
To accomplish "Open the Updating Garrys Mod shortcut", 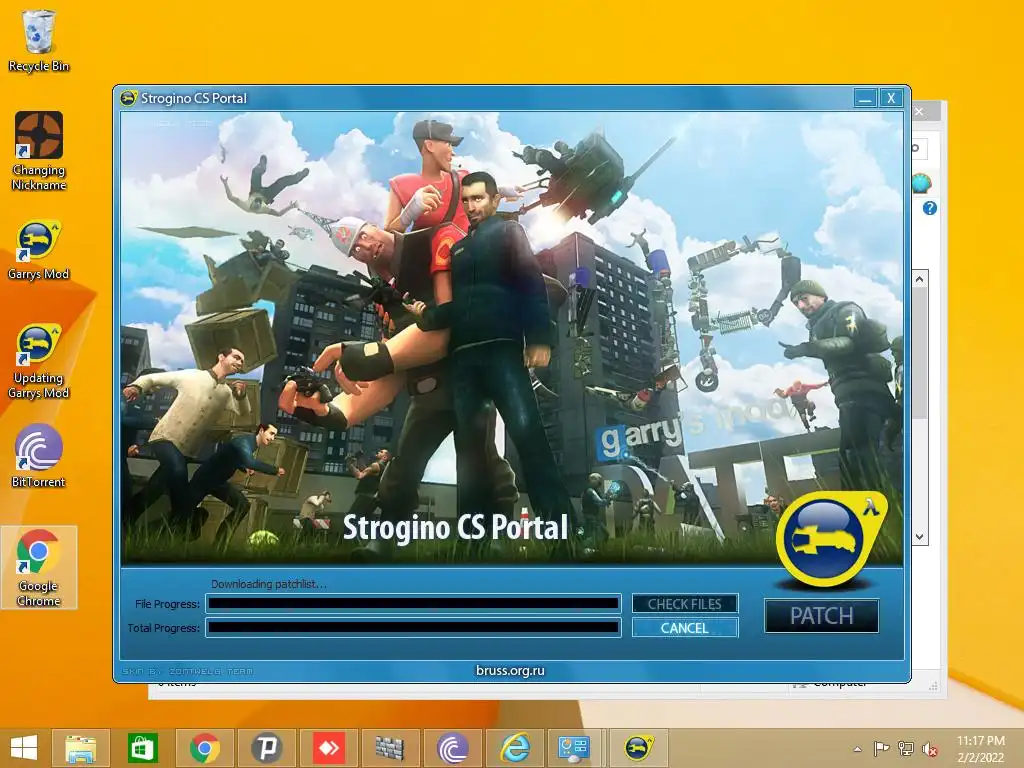I will click(39, 361).
